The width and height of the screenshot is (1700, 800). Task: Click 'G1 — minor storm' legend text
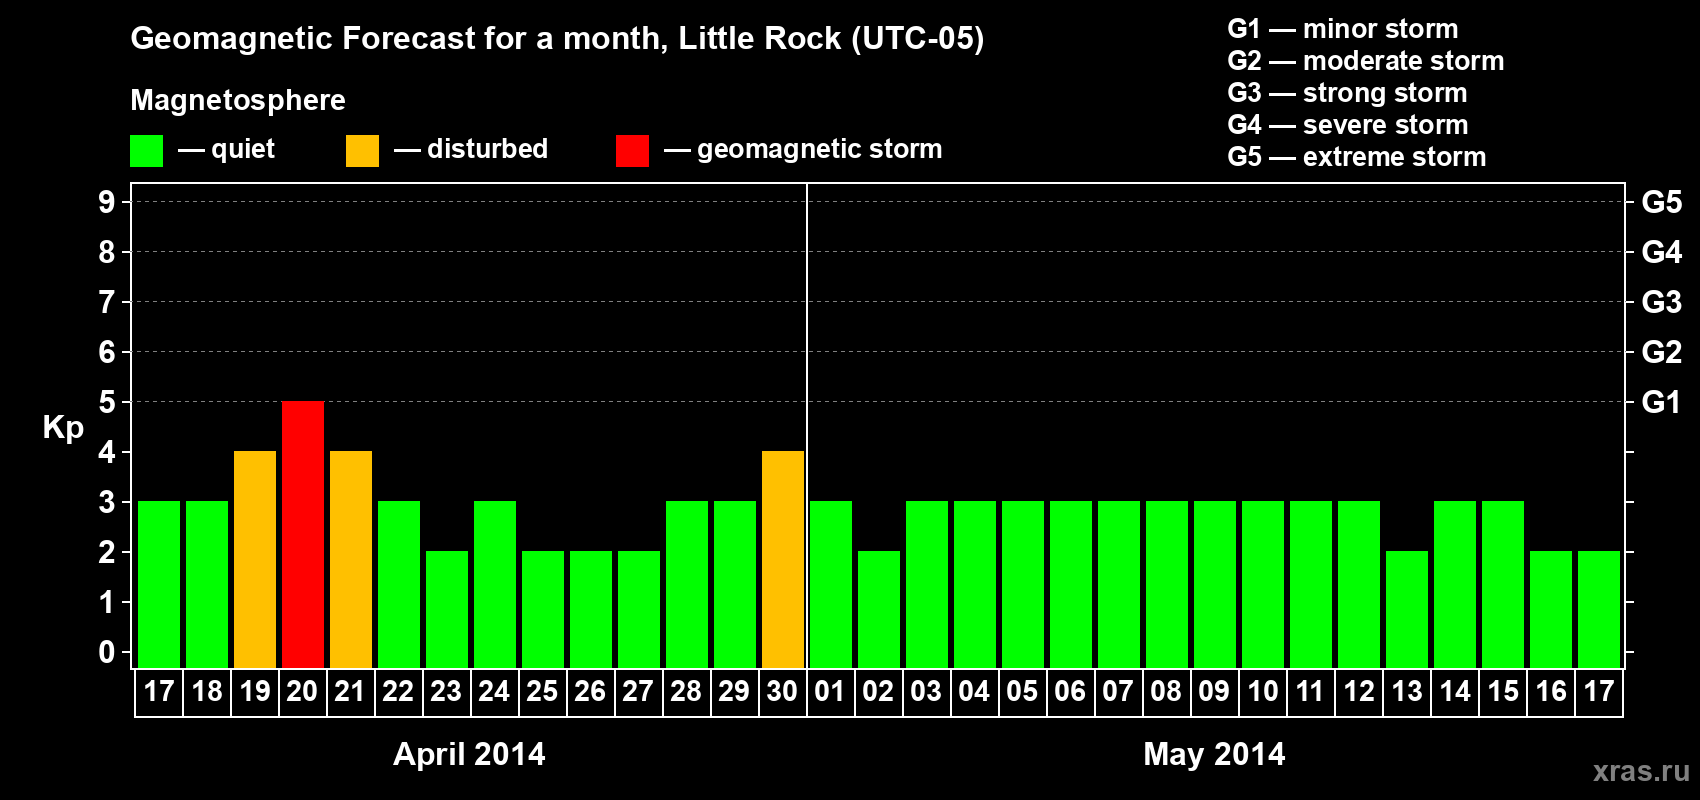[1343, 29]
